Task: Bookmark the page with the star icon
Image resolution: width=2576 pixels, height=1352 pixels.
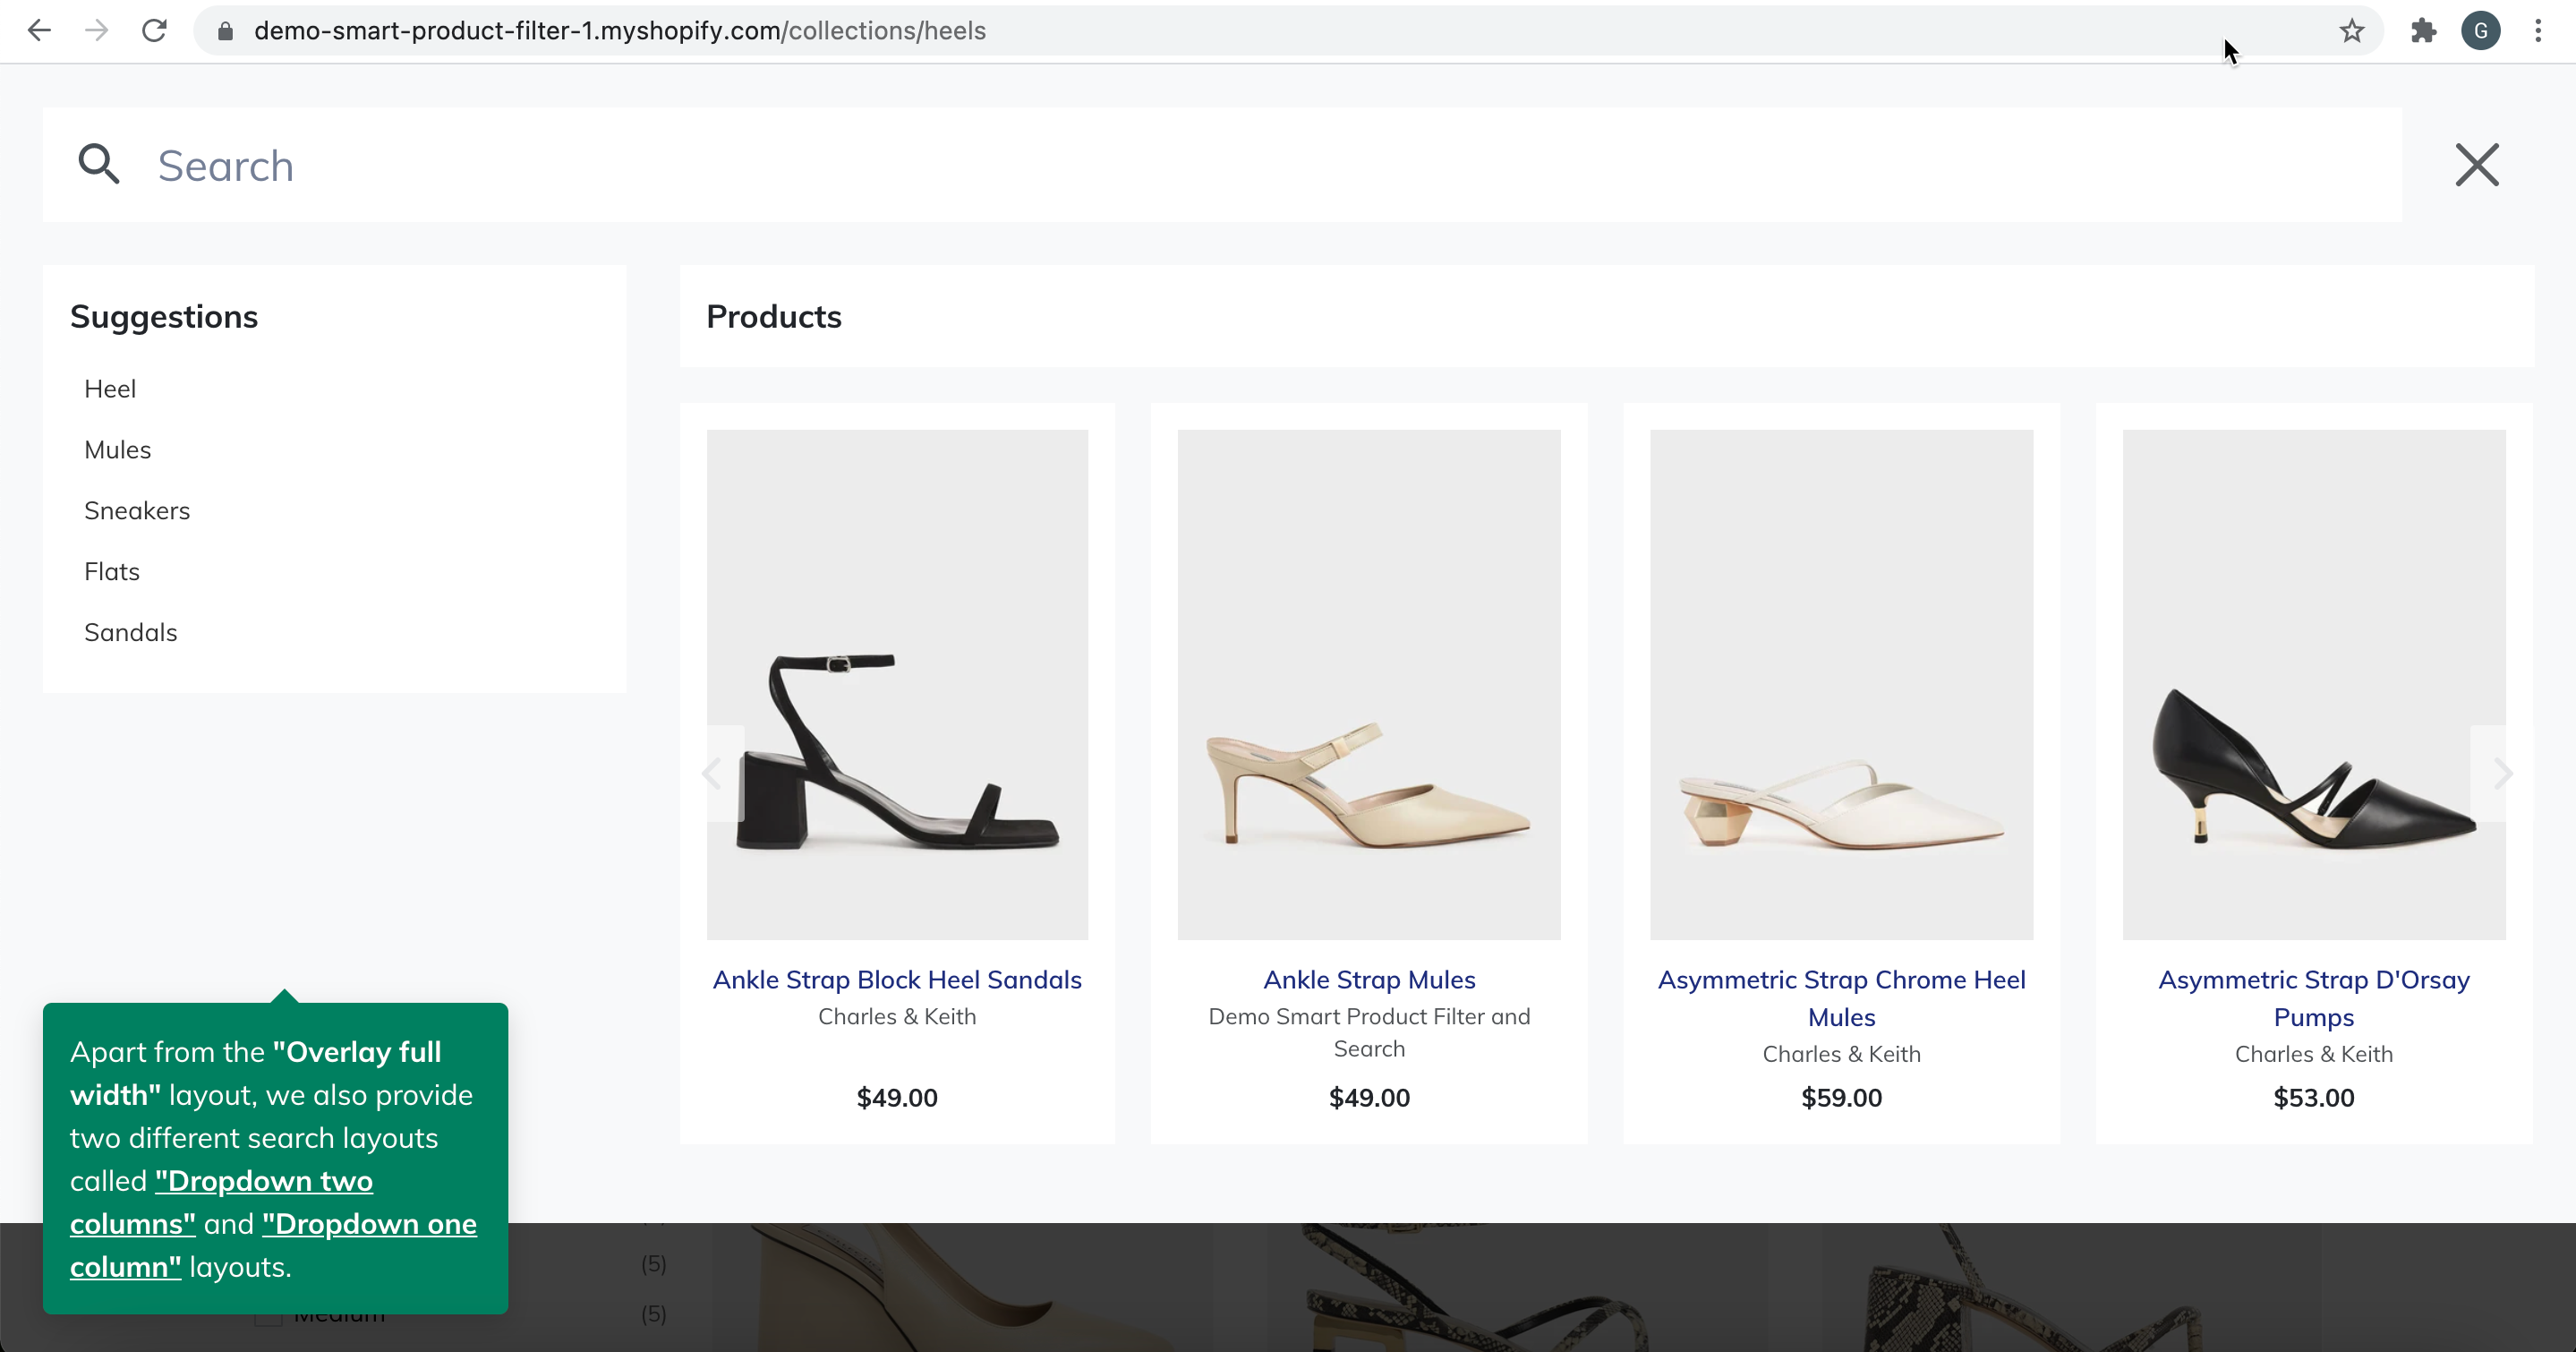Action: coord(2352,30)
